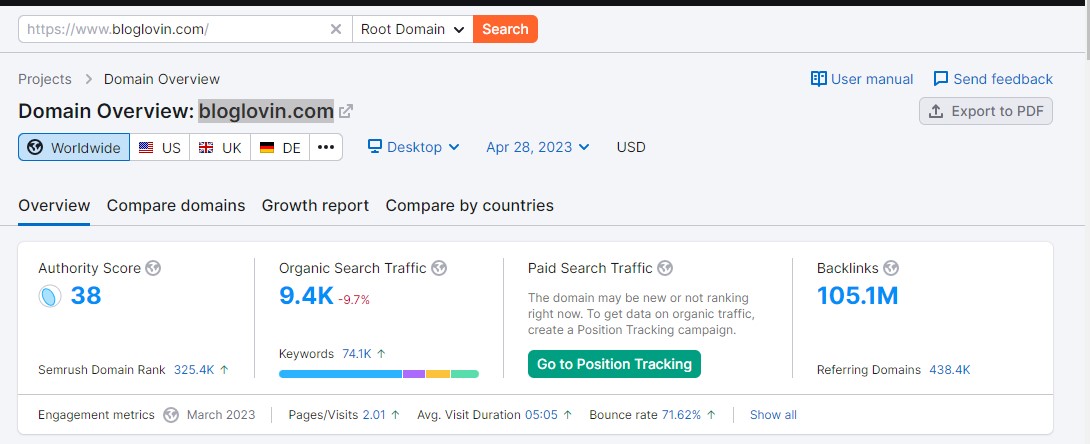Open Organic Search Traffic 9.4K value
Screen dimensions: 1090x444
pyautogui.click(x=307, y=296)
